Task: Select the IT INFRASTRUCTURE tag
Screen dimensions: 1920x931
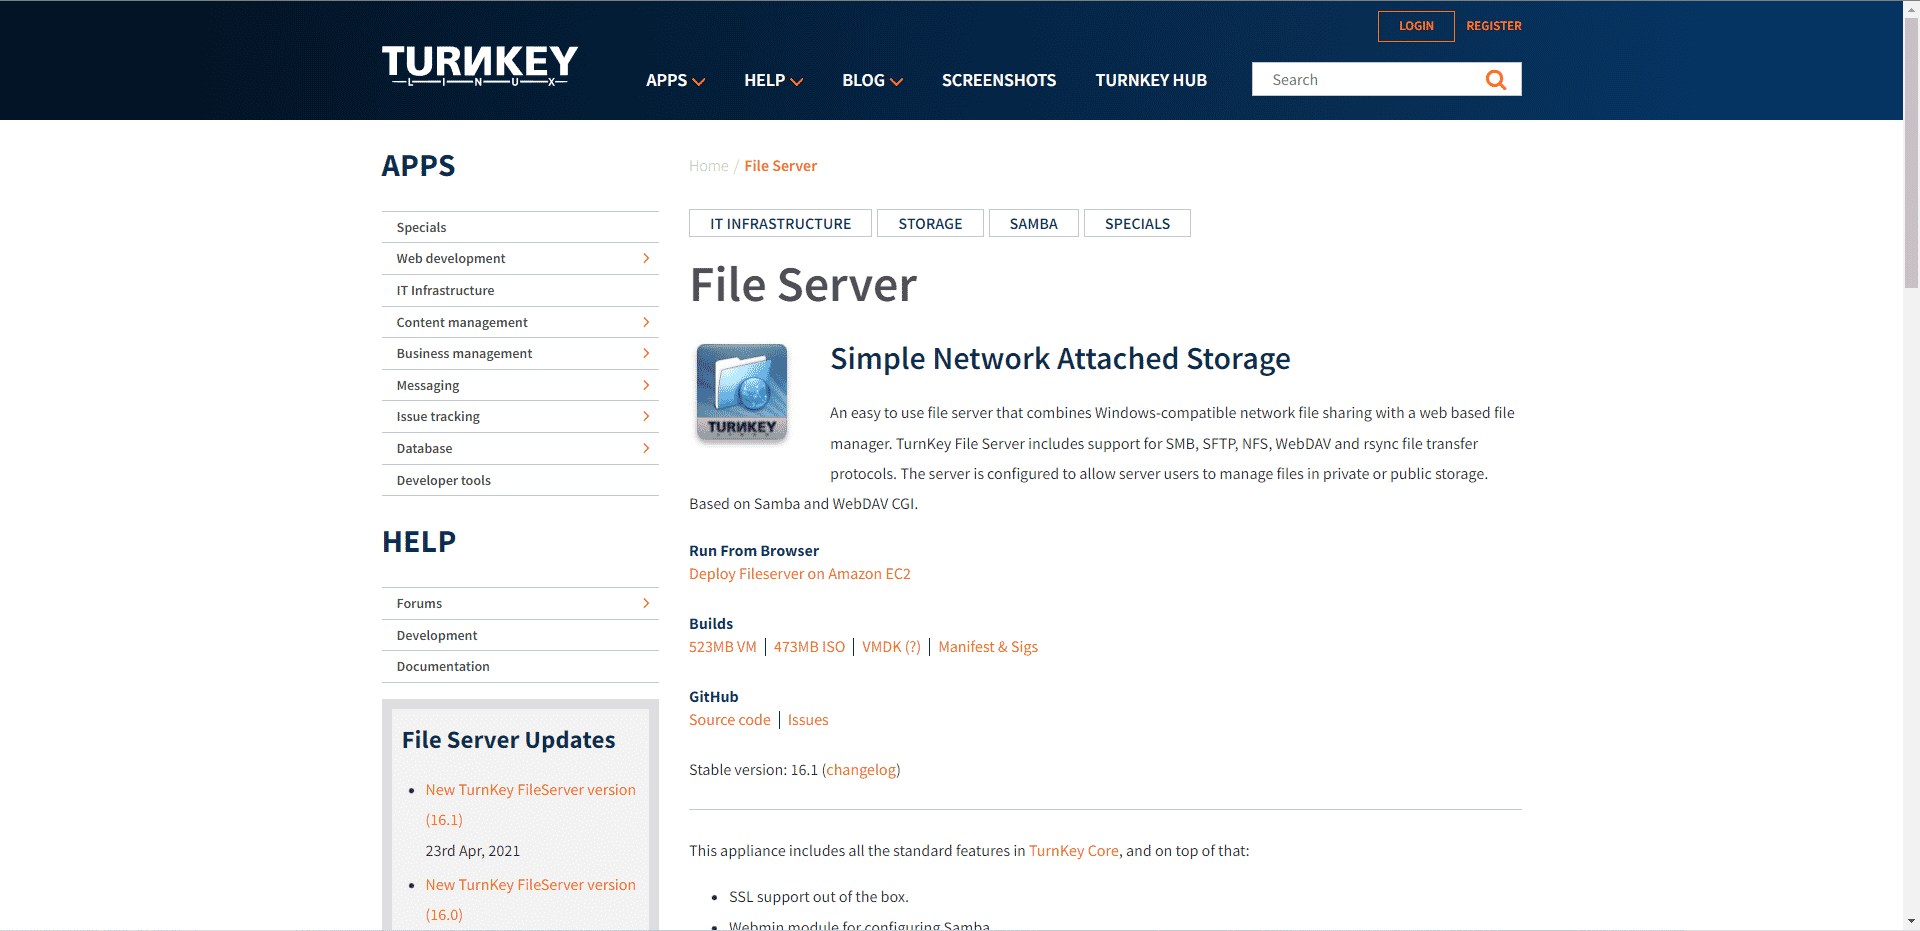Action: click(780, 223)
